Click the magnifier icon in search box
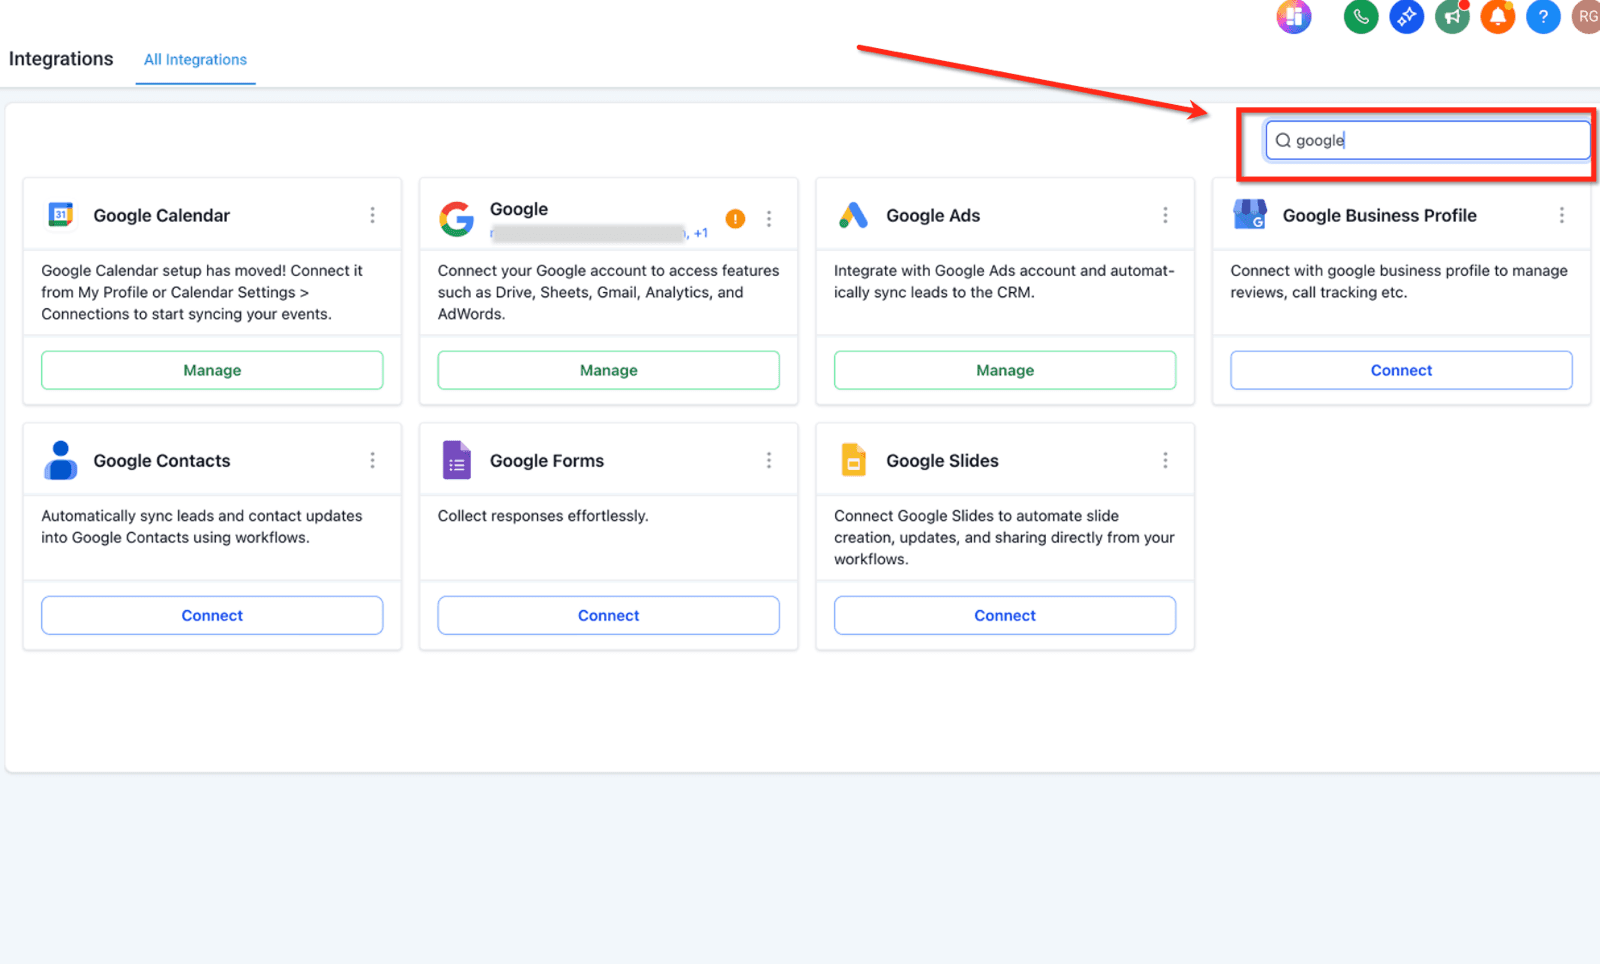Image resolution: width=1600 pixels, height=964 pixels. 1283,141
